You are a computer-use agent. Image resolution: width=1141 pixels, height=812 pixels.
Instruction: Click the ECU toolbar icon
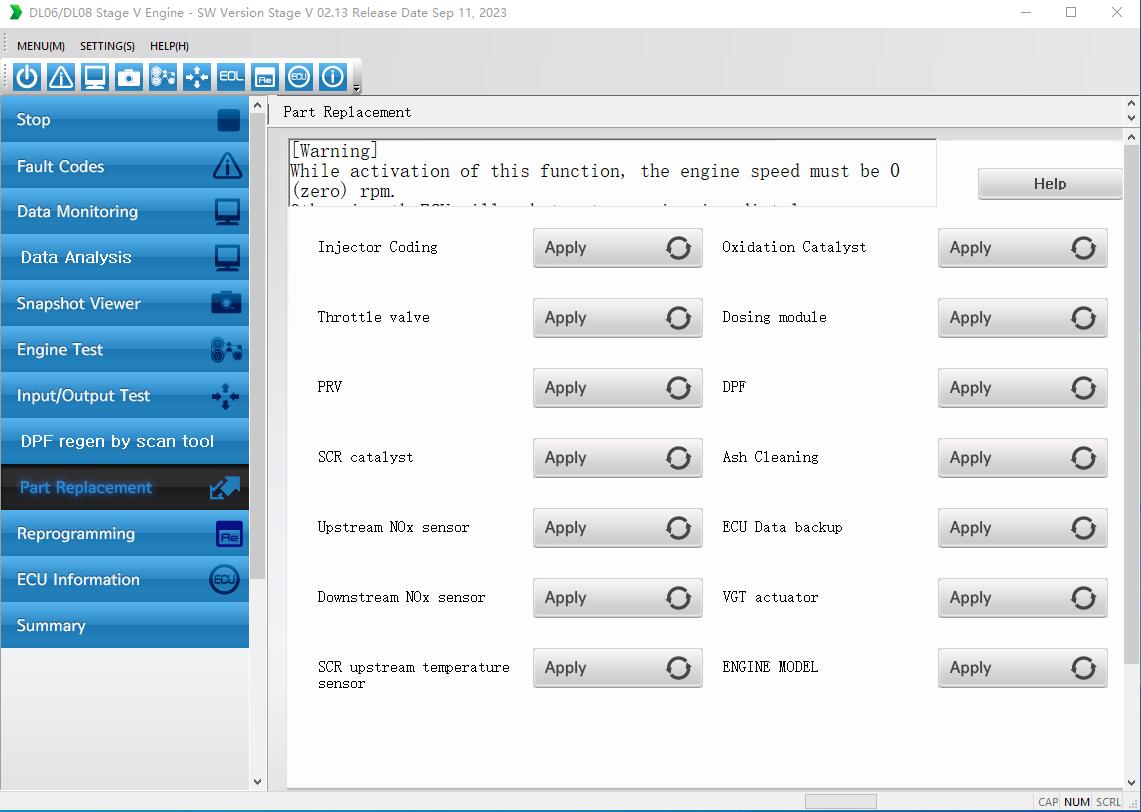tap(298, 76)
